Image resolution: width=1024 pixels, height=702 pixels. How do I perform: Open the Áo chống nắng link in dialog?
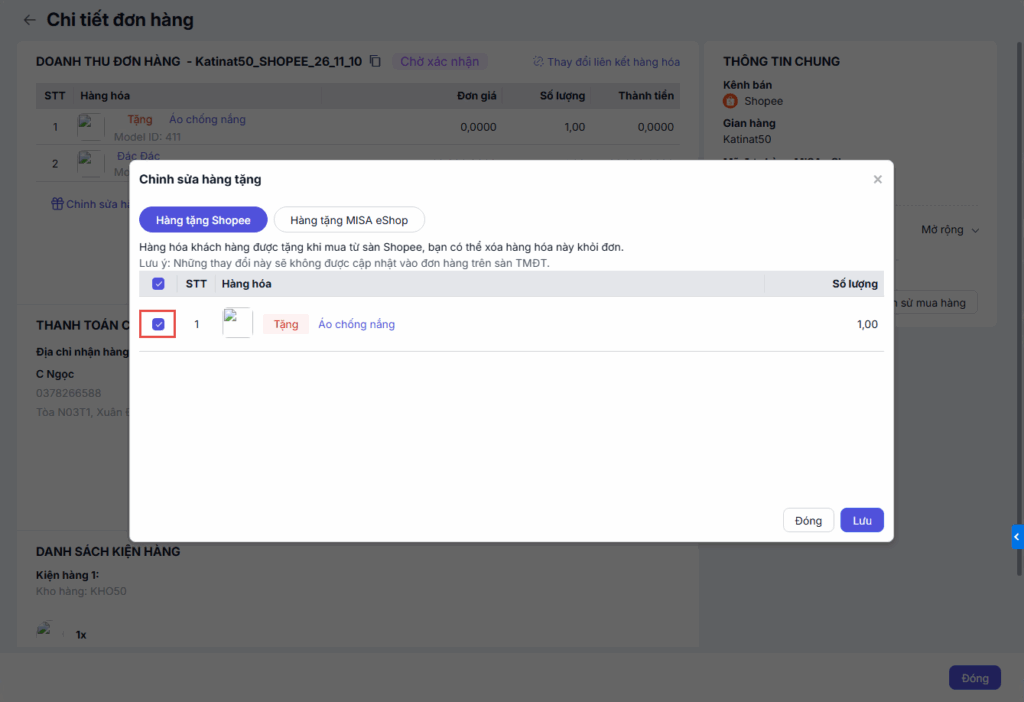coord(356,324)
